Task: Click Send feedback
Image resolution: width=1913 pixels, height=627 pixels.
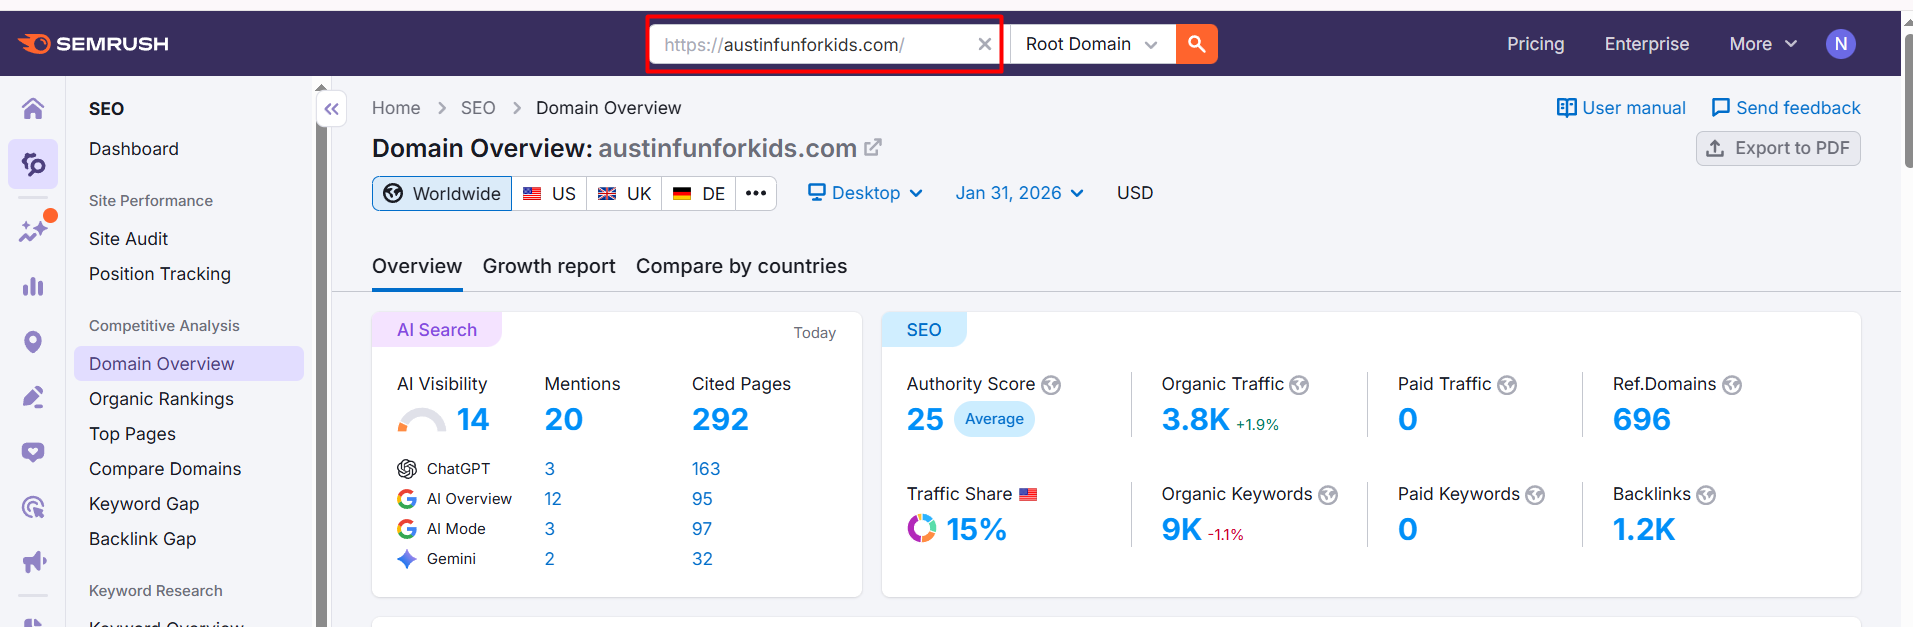Action: 1786,108
